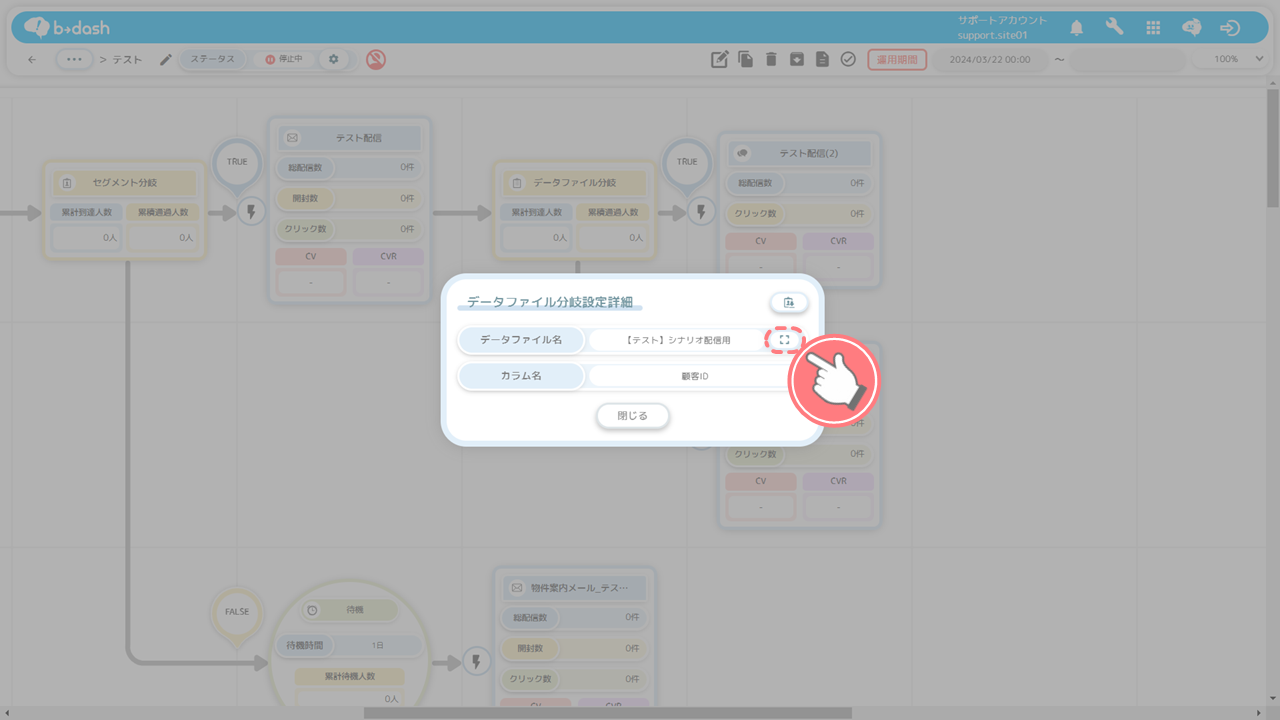Click the 【テスト】シナリオ配信用 file name value
Viewport: 1280px width, 720px height.
pos(679,340)
